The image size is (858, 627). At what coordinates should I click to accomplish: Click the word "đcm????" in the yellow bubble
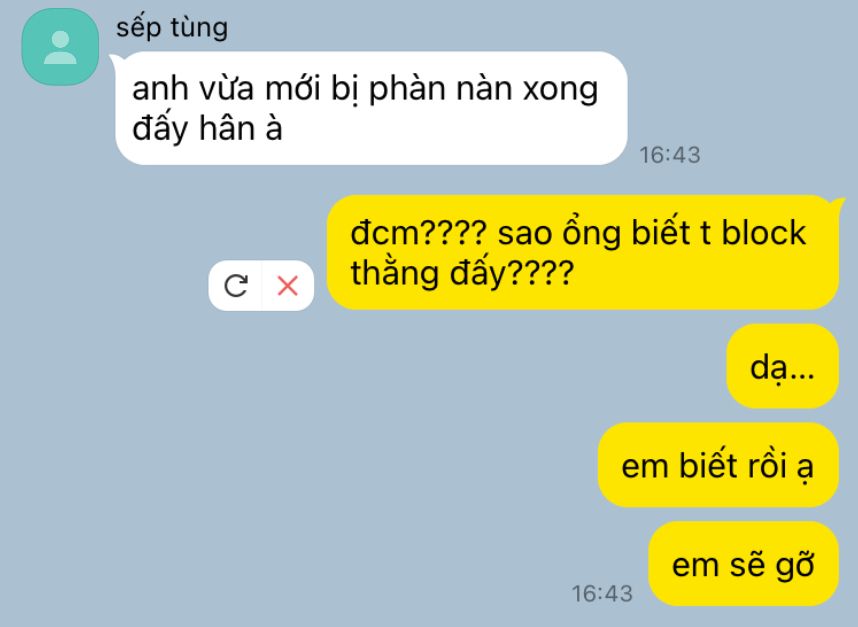coord(419,233)
